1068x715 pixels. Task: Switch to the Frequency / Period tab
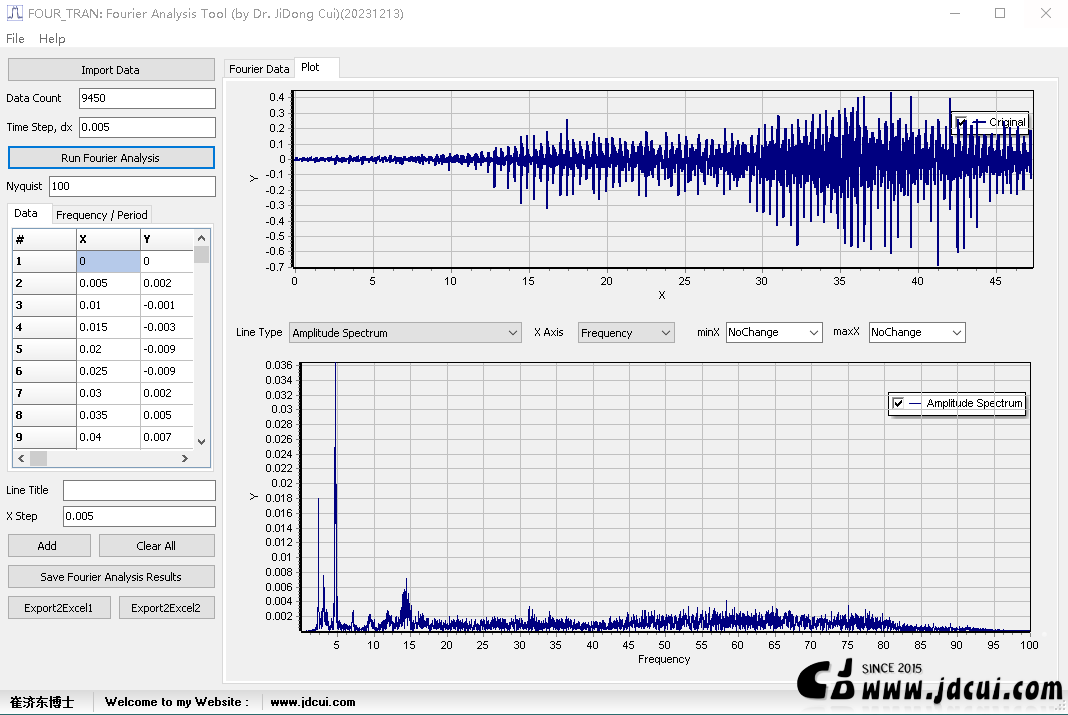point(101,215)
